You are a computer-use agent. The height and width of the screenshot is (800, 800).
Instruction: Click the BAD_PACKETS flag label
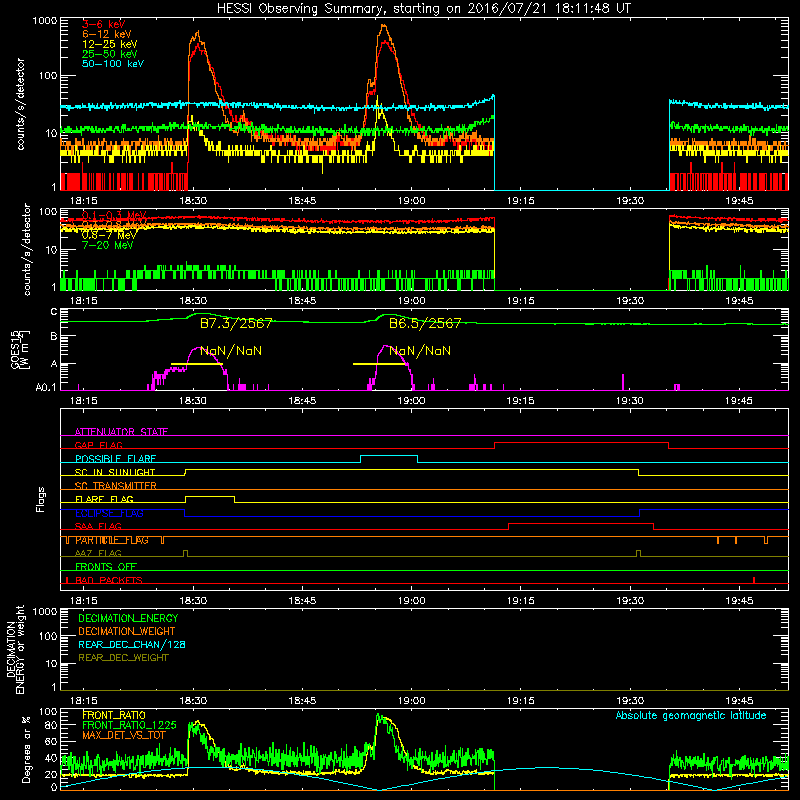[109, 580]
